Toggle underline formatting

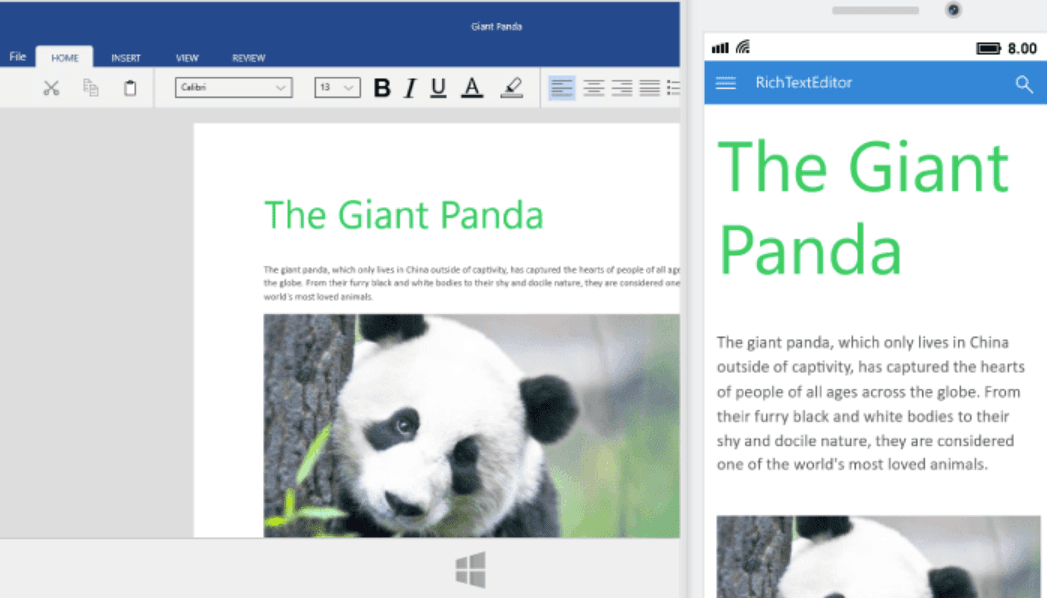[x=438, y=87]
